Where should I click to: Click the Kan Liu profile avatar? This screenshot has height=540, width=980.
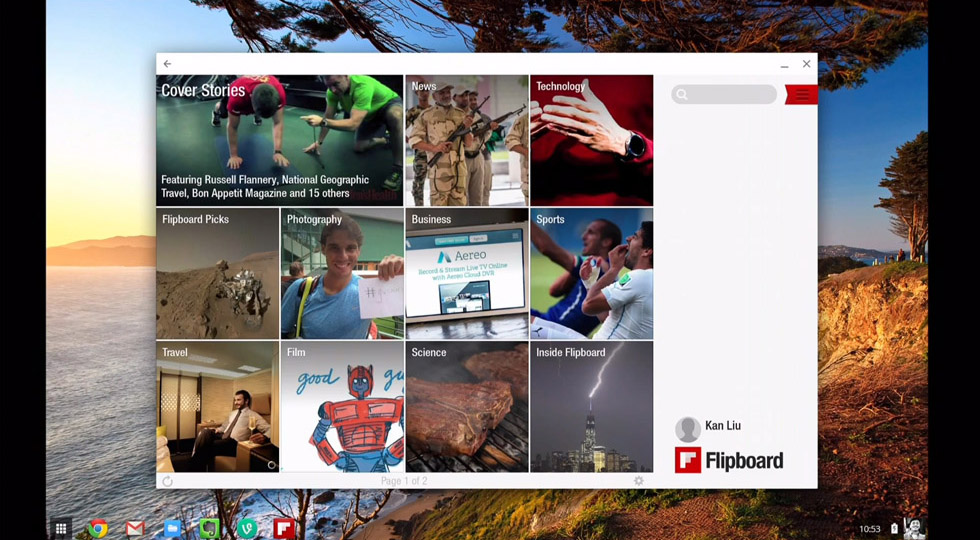[x=688, y=429]
